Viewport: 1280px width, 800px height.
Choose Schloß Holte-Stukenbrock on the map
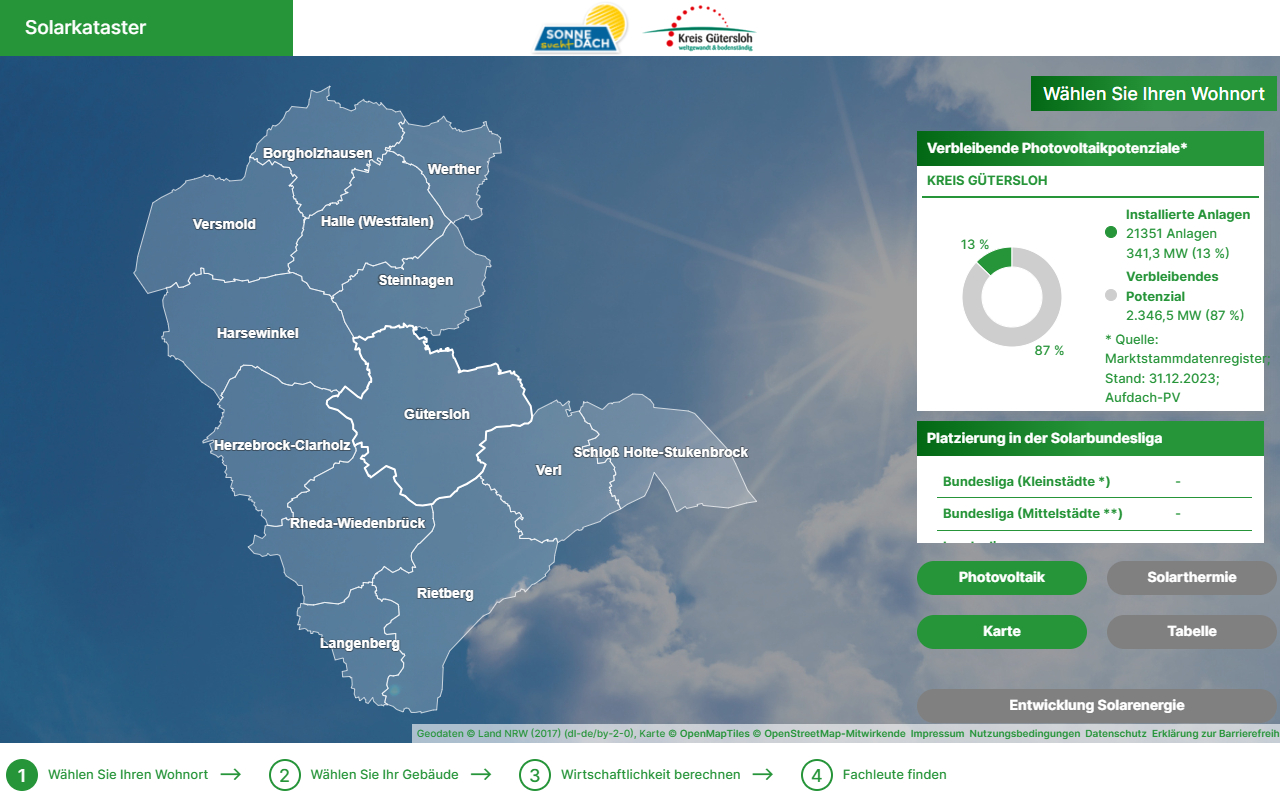pyautogui.click(x=661, y=453)
